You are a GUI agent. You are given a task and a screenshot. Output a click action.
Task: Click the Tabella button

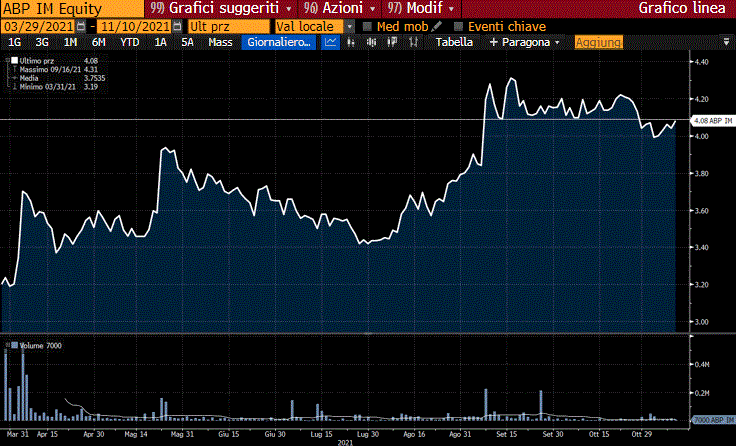pyautogui.click(x=453, y=42)
